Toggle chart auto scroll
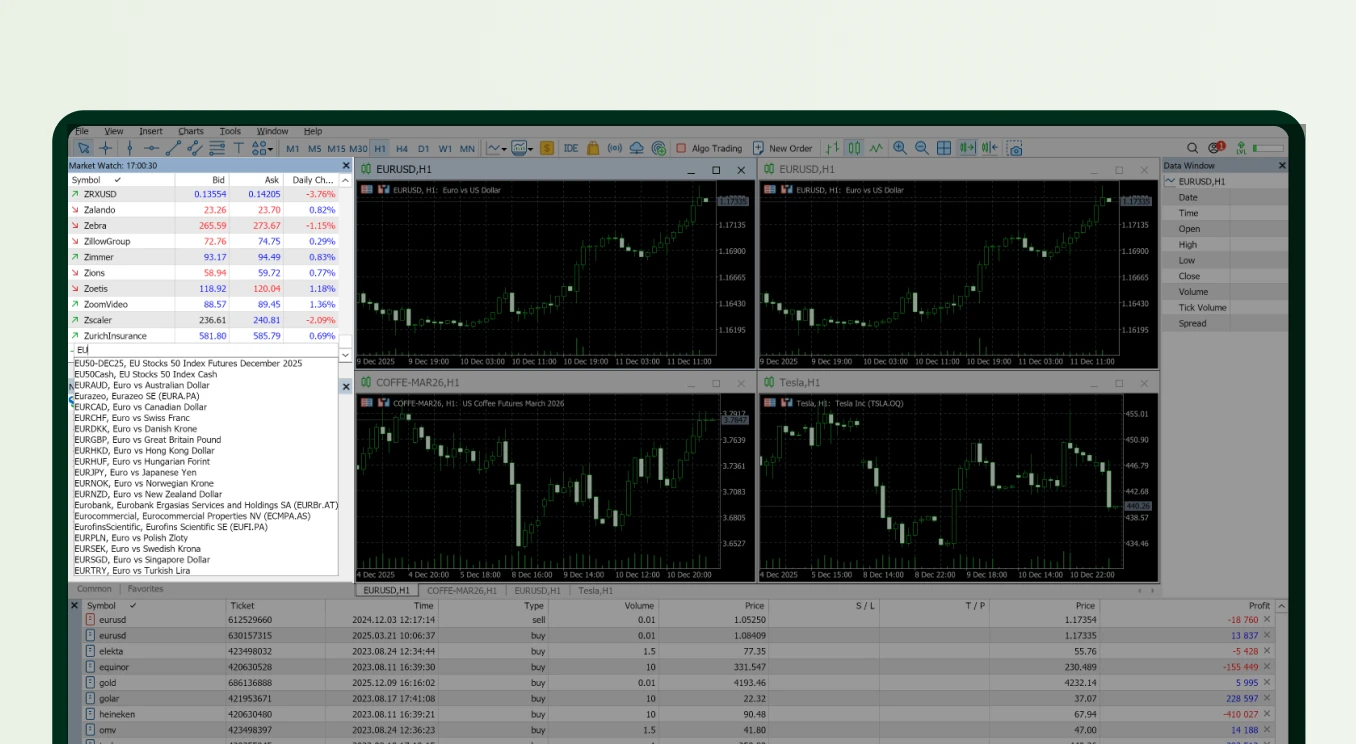 click(967, 147)
